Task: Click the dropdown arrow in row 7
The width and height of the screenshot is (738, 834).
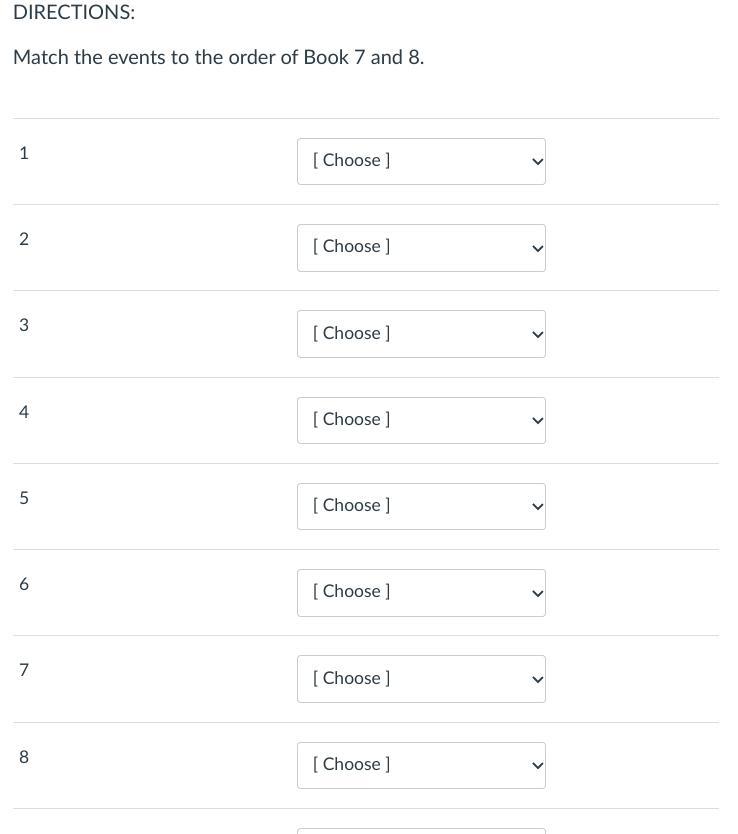Action: (x=537, y=679)
